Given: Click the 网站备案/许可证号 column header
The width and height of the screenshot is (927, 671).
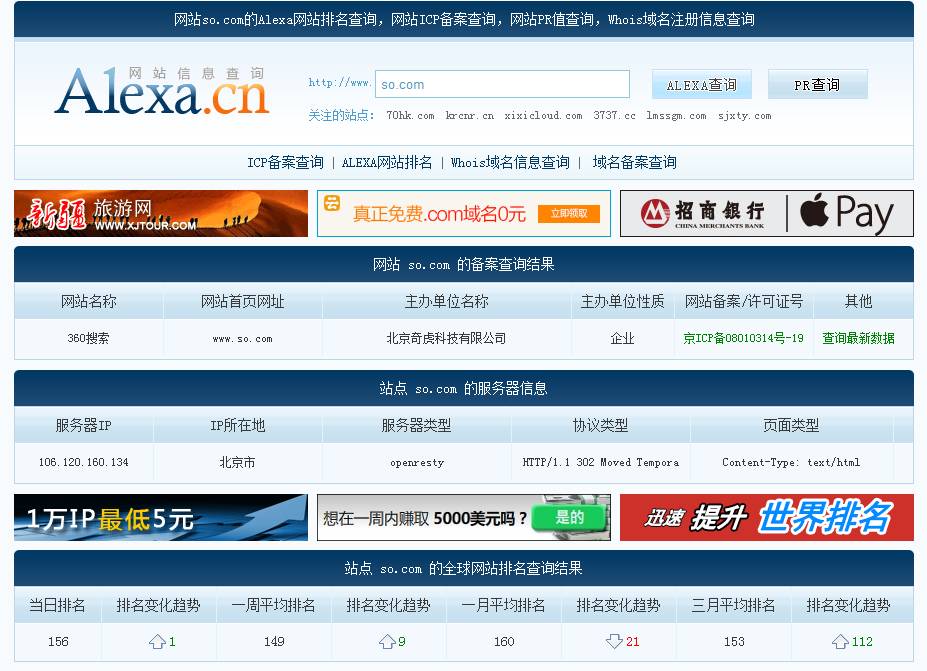Looking at the screenshot, I should pyautogui.click(x=744, y=302).
